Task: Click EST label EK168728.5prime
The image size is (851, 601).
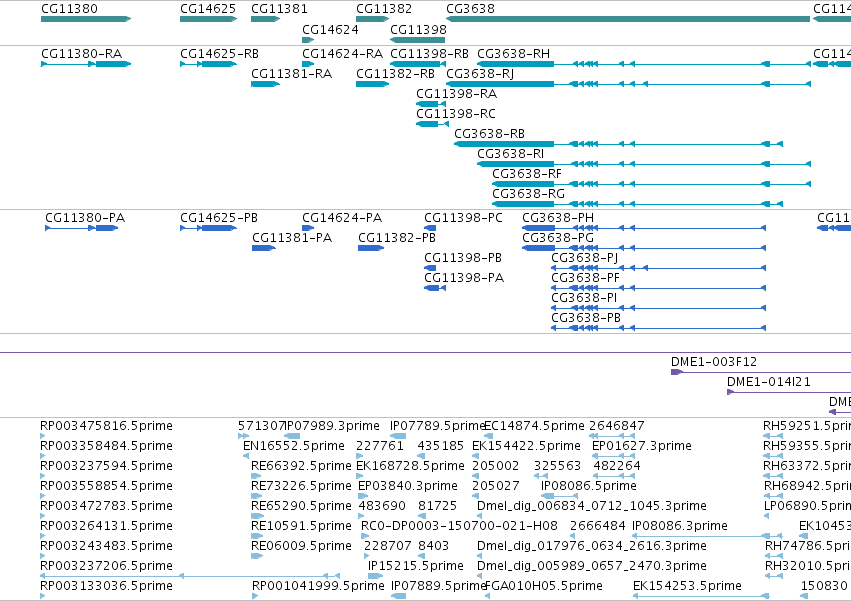Action: pyautogui.click(x=410, y=466)
